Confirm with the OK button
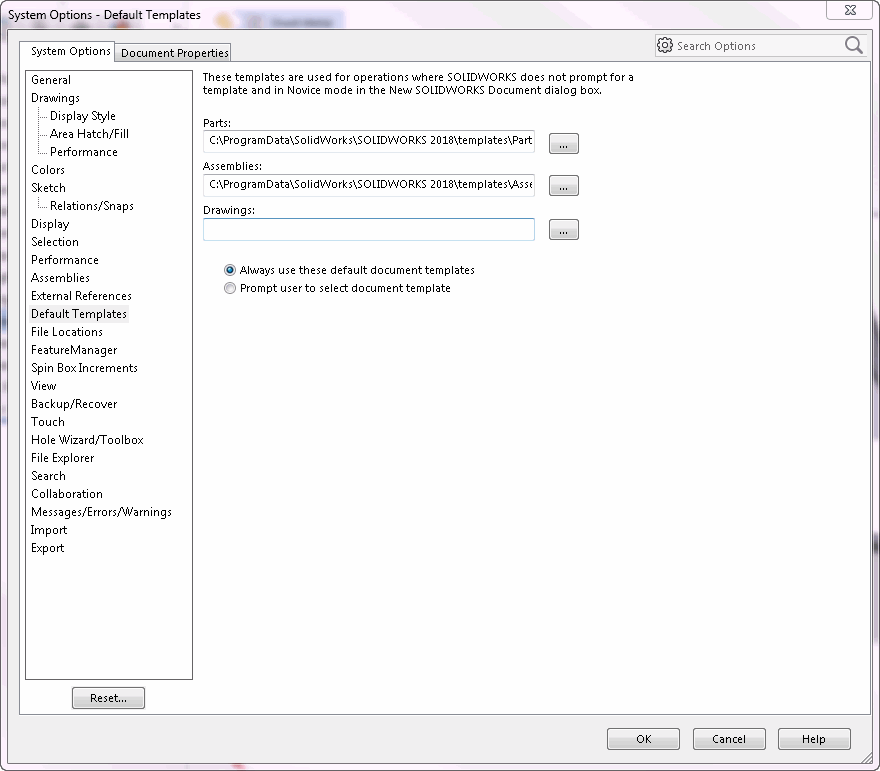The image size is (880, 771). [643, 739]
